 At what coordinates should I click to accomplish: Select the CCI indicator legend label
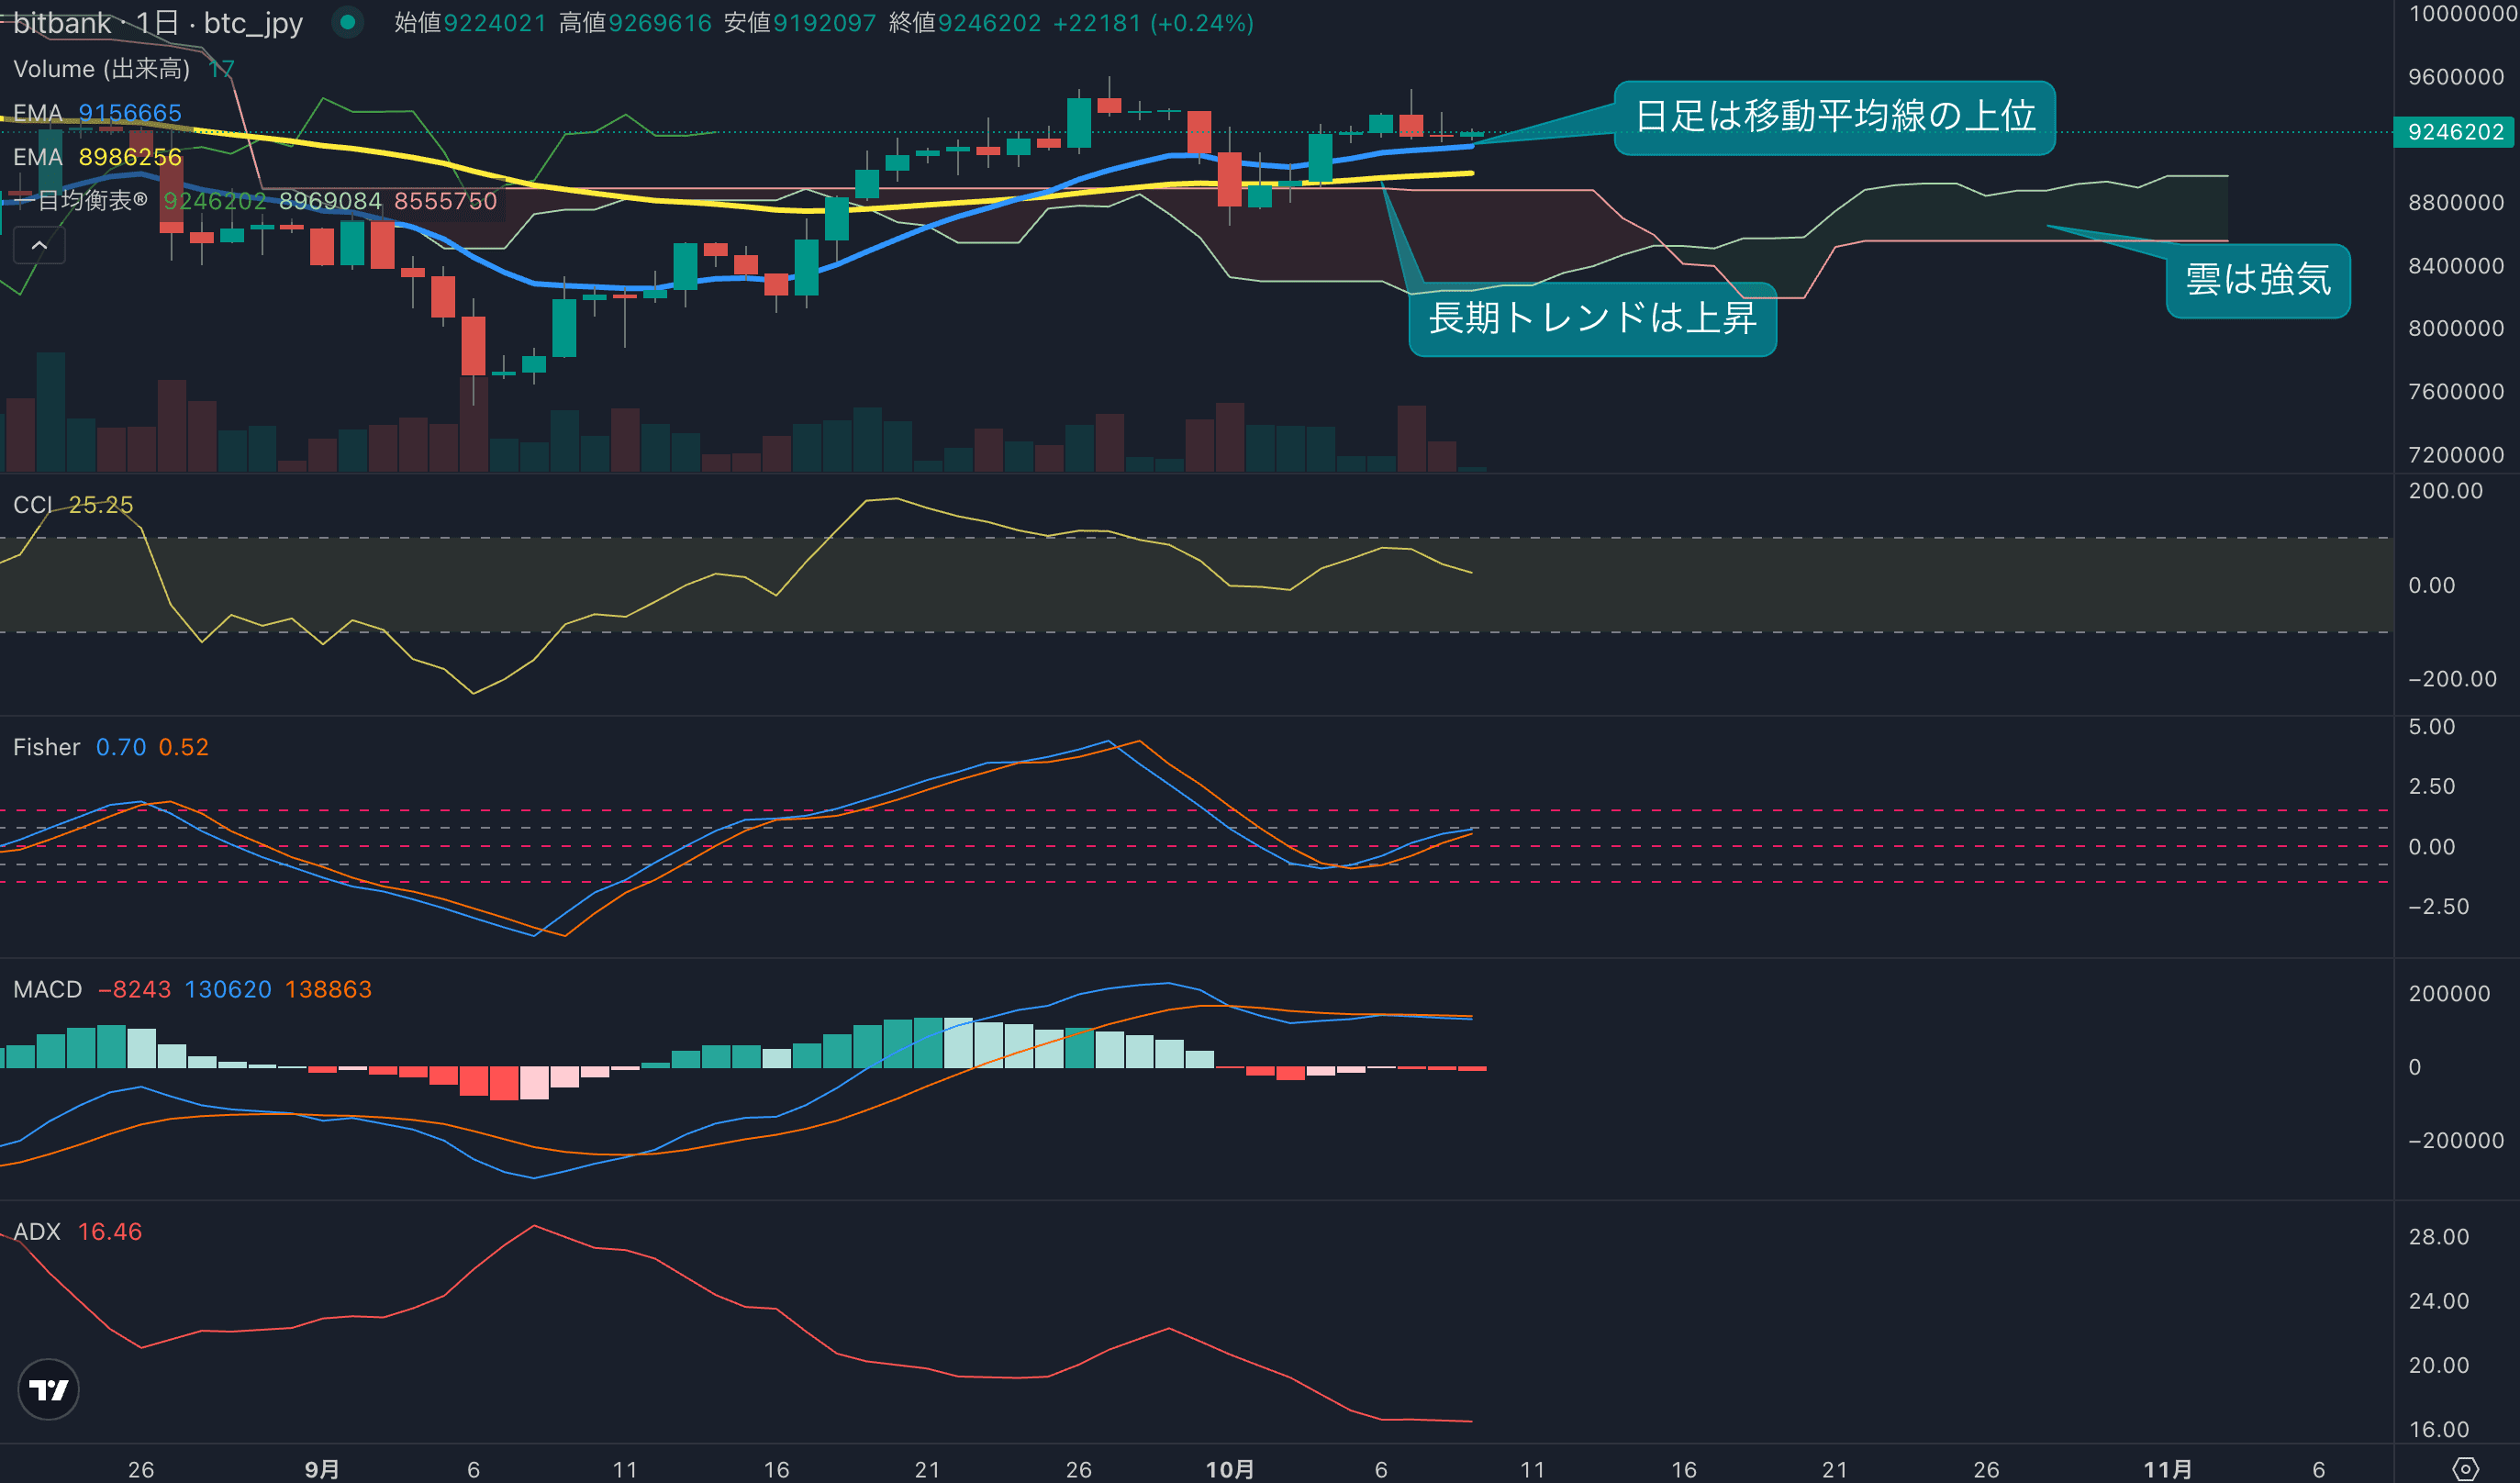pyautogui.click(x=32, y=505)
